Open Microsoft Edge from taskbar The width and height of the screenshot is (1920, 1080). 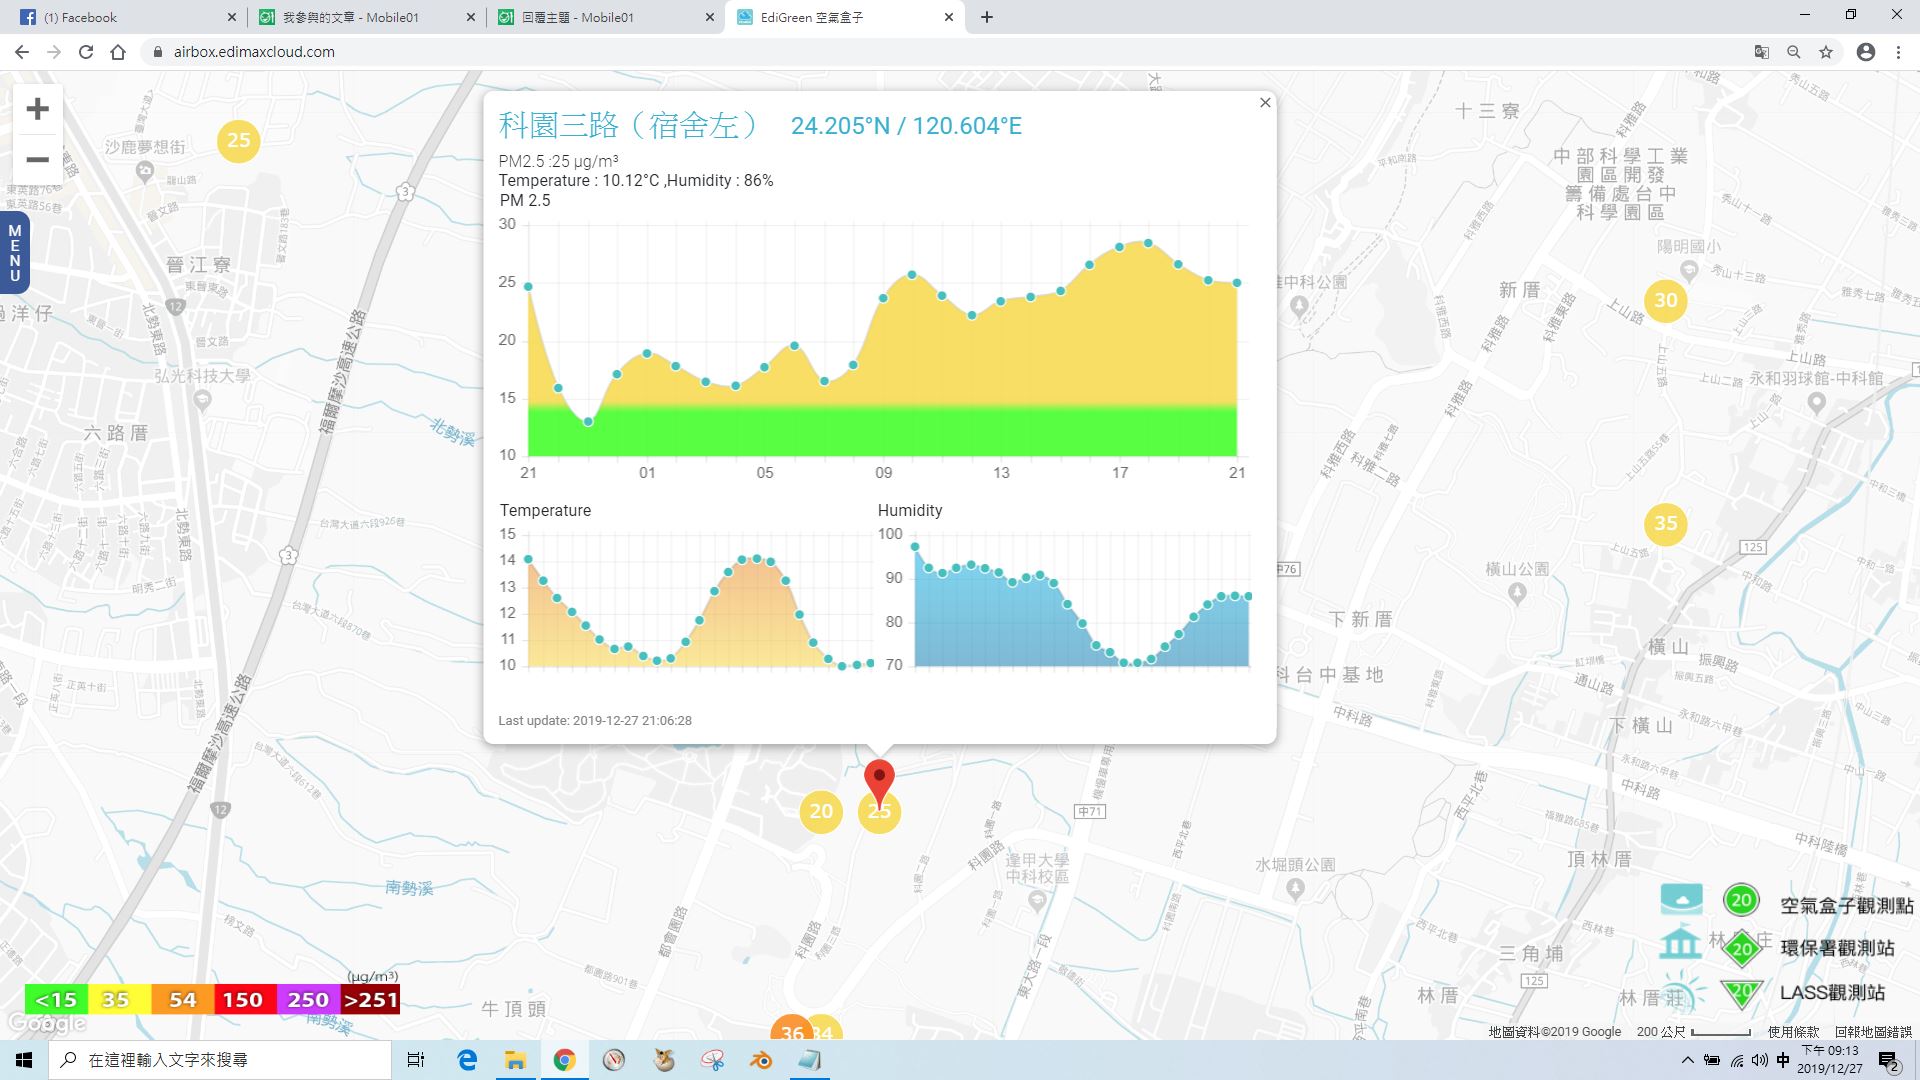(467, 1060)
